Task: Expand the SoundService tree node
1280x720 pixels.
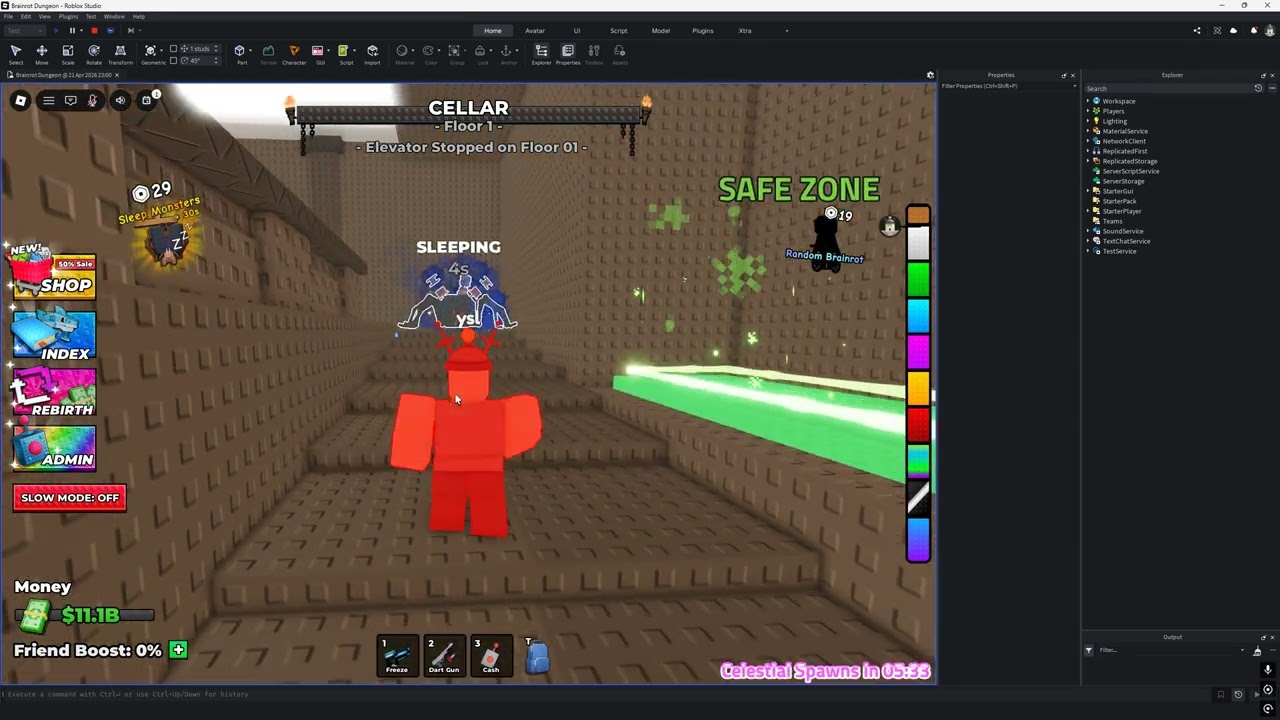Action: click(1089, 231)
